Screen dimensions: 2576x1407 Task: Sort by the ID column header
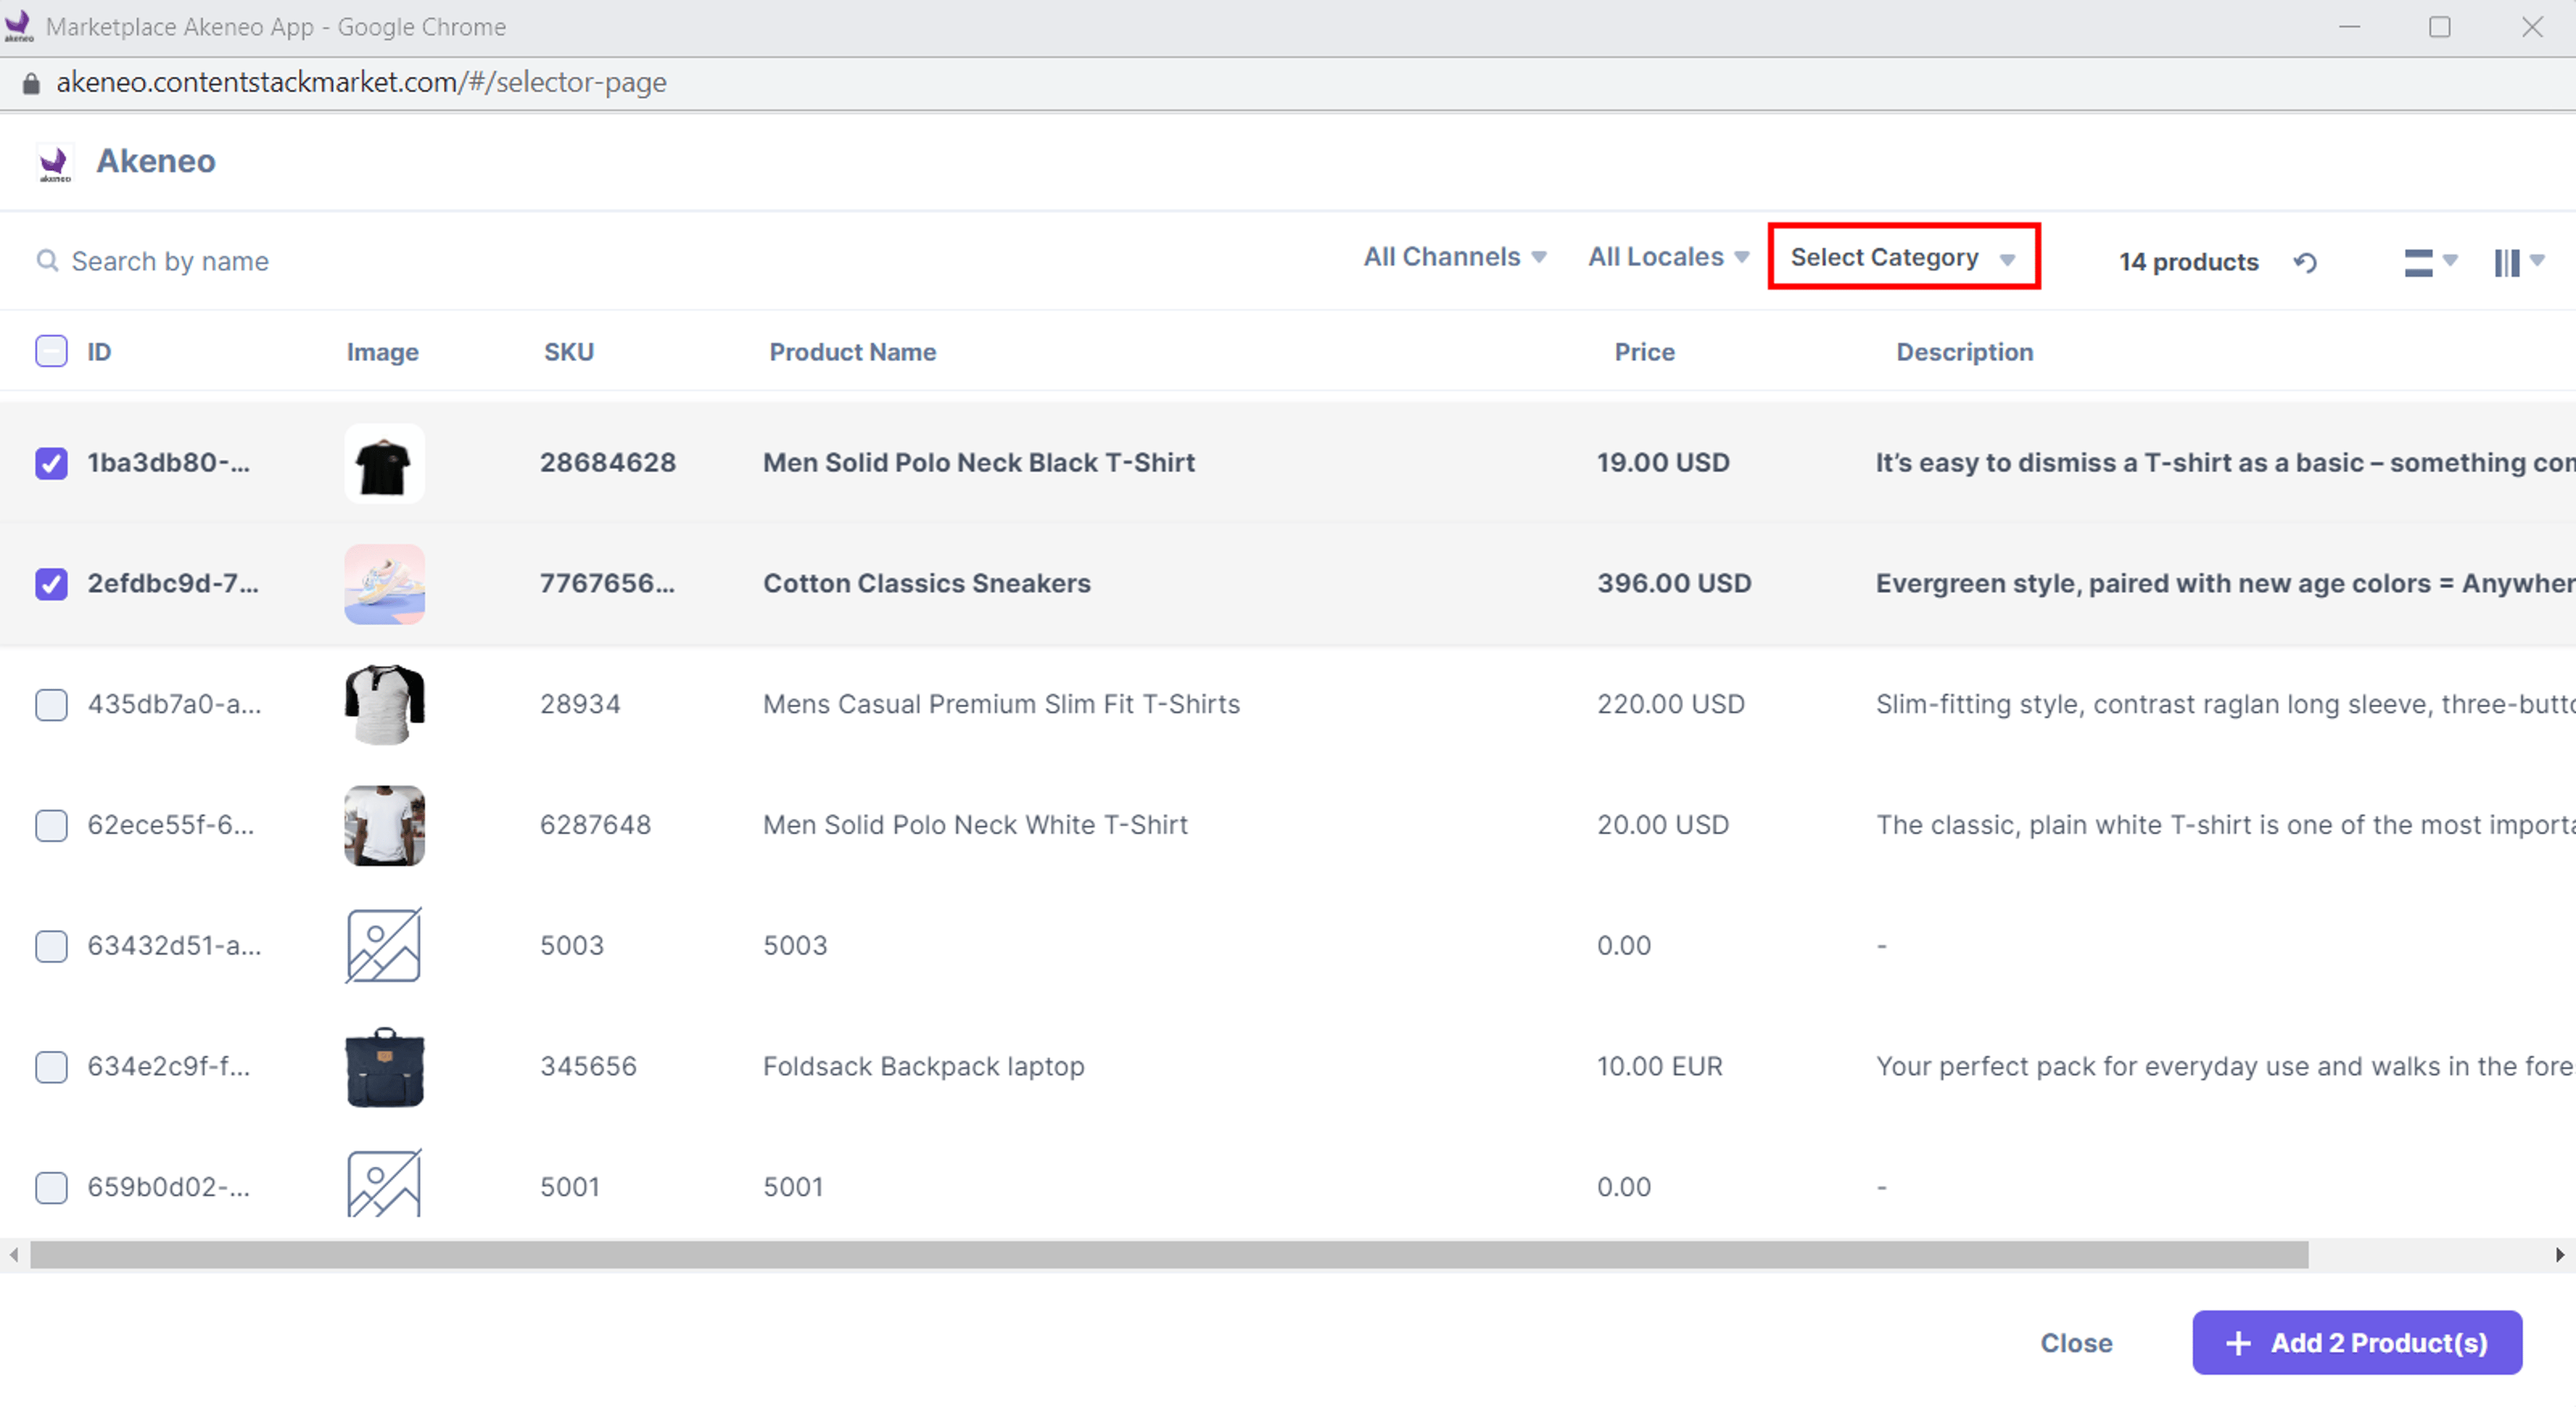point(99,352)
